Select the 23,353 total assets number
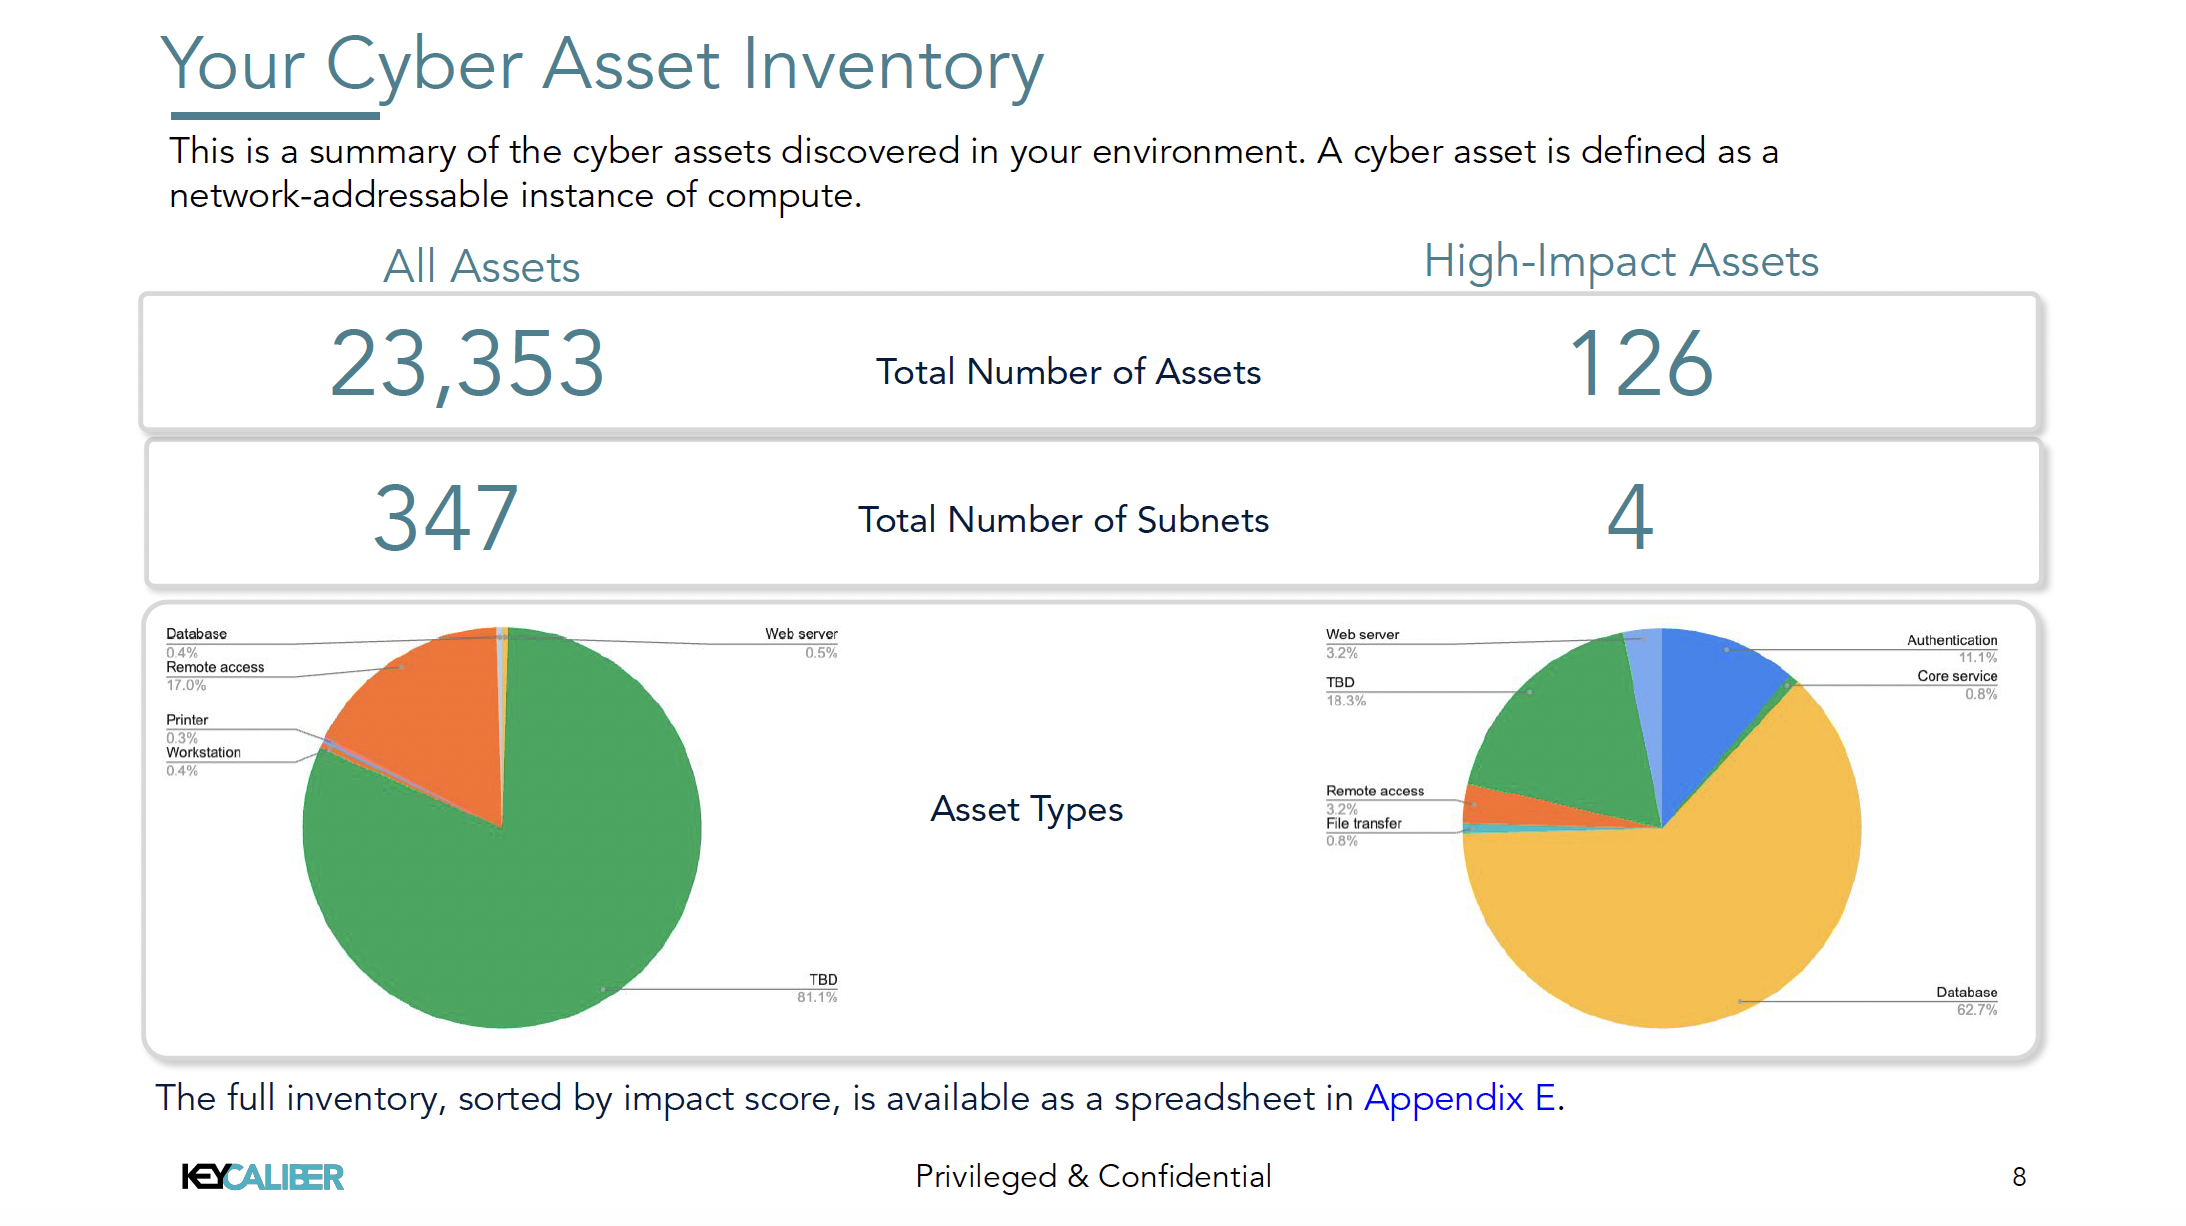Image resolution: width=2186 pixels, height=1226 pixels. [467, 364]
